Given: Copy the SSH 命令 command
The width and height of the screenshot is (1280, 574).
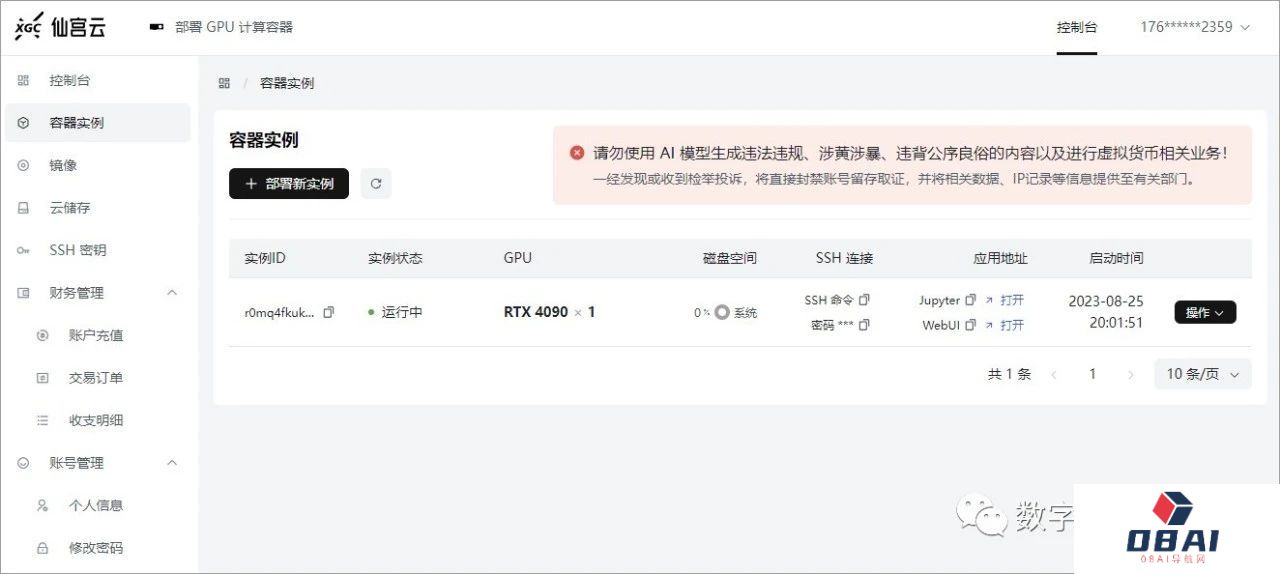Looking at the screenshot, I should coord(865,300).
